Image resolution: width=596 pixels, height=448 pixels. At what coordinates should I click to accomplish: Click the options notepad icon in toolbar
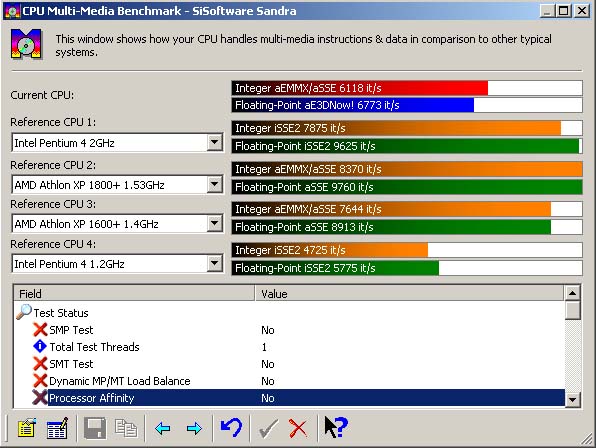point(27,428)
